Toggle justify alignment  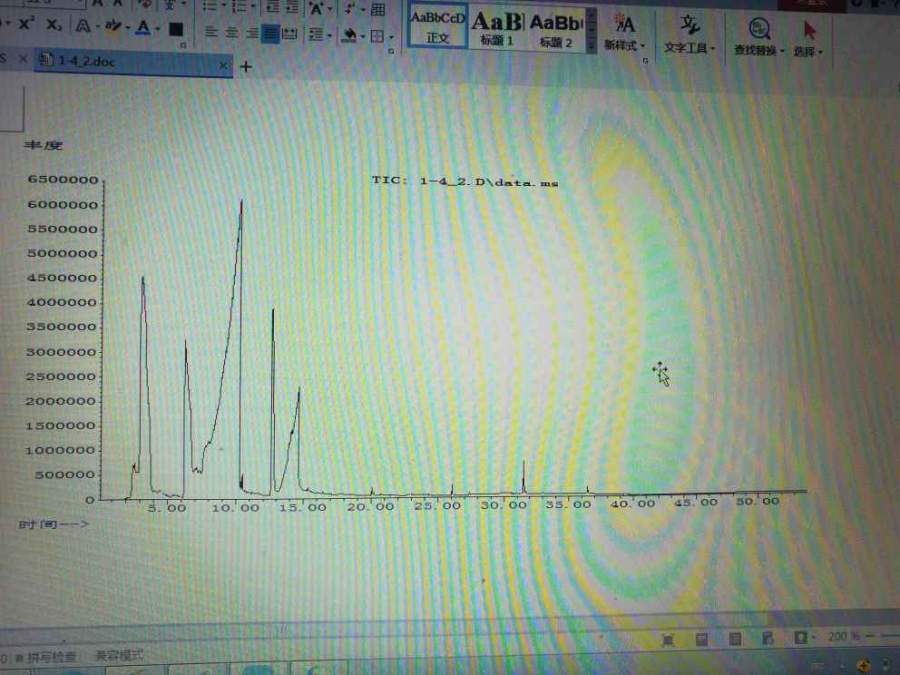click(270, 33)
